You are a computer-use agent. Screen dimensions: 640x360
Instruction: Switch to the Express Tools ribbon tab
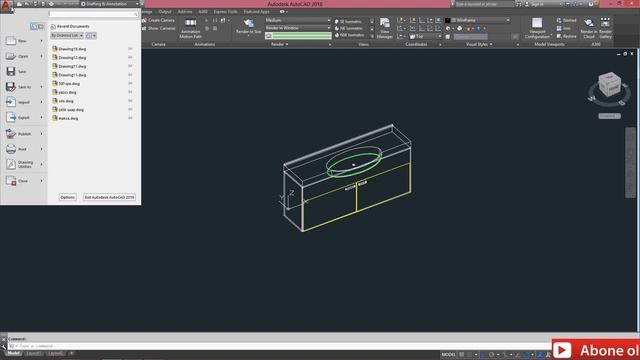pos(225,12)
